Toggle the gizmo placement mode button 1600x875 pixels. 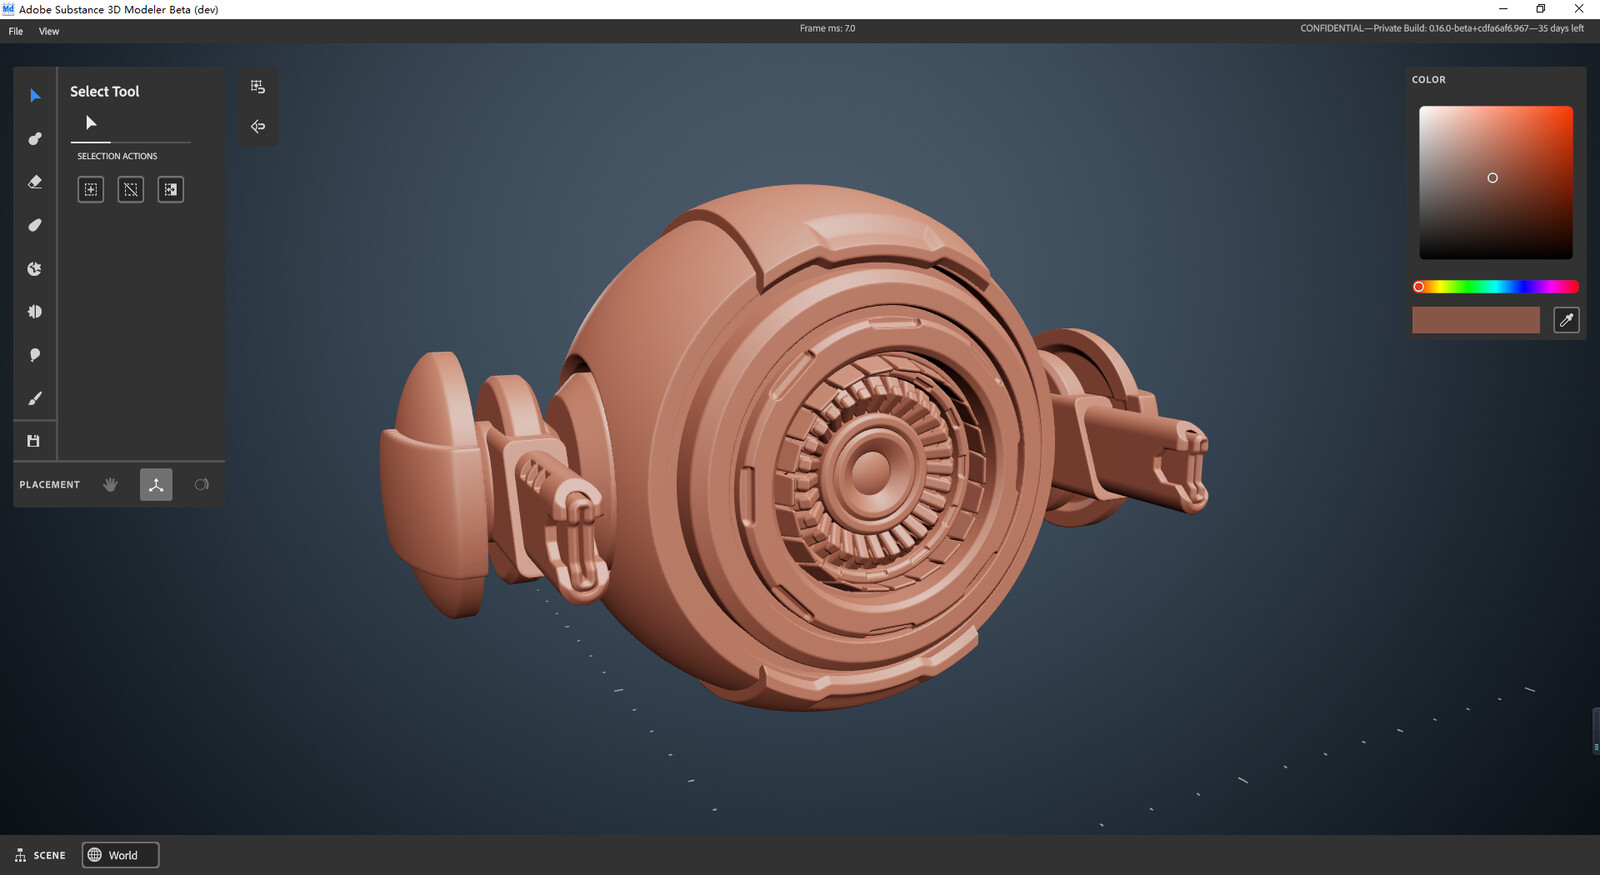(156, 484)
